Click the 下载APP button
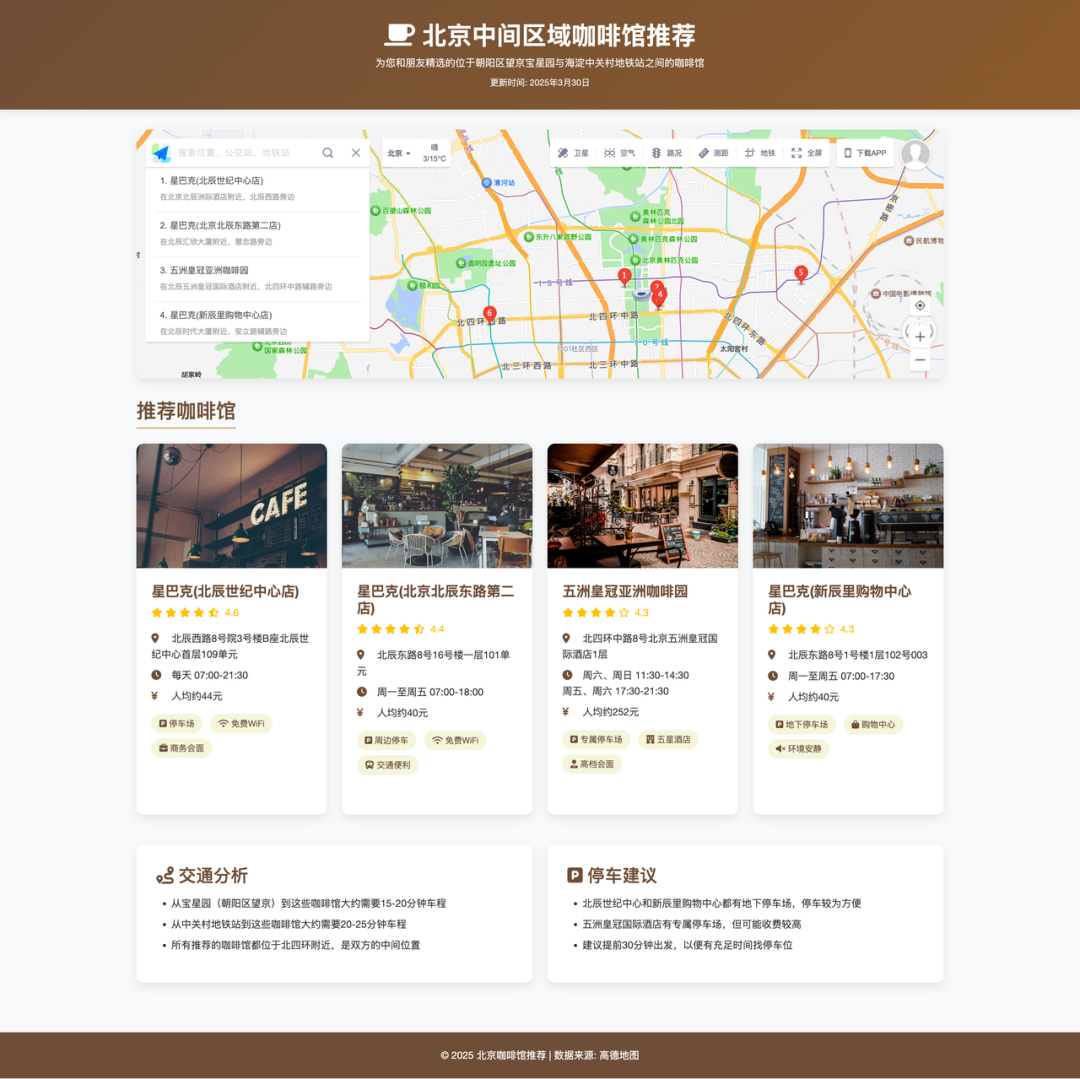The image size is (1080, 1079). pos(865,153)
